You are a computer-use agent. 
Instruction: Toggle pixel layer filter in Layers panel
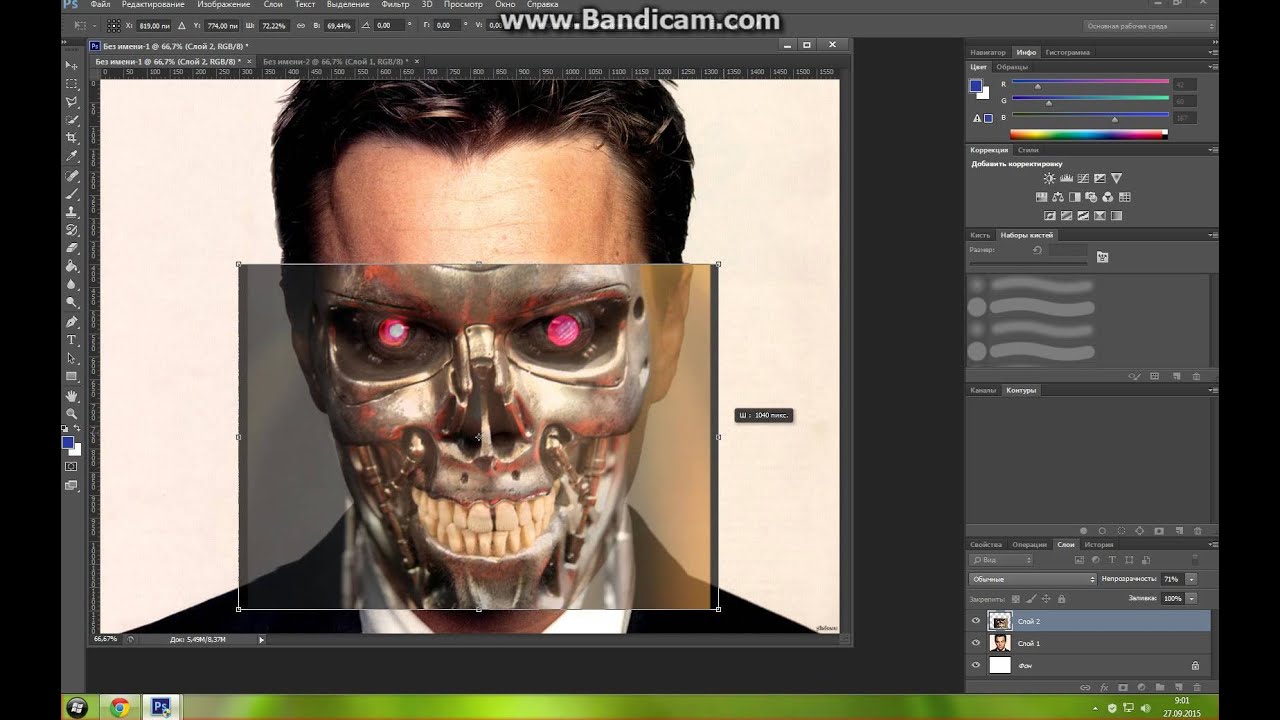(1079, 560)
